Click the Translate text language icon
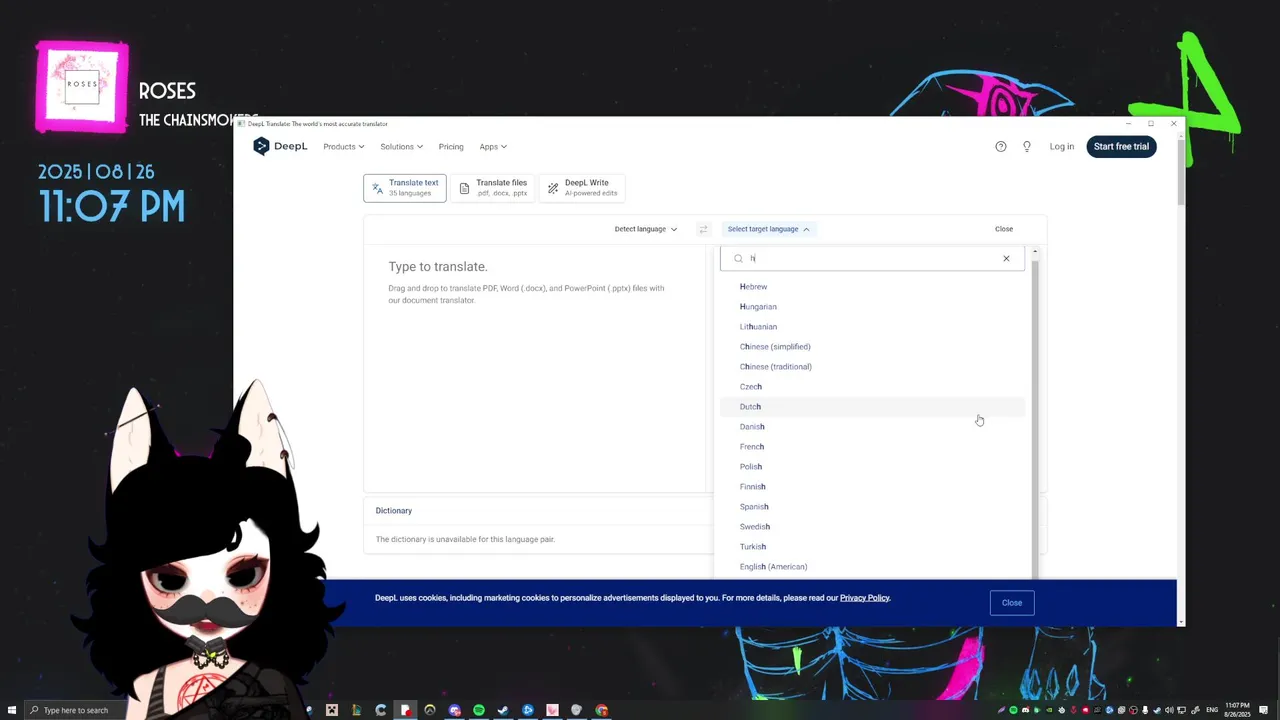The width and height of the screenshot is (1280, 720). (x=377, y=188)
